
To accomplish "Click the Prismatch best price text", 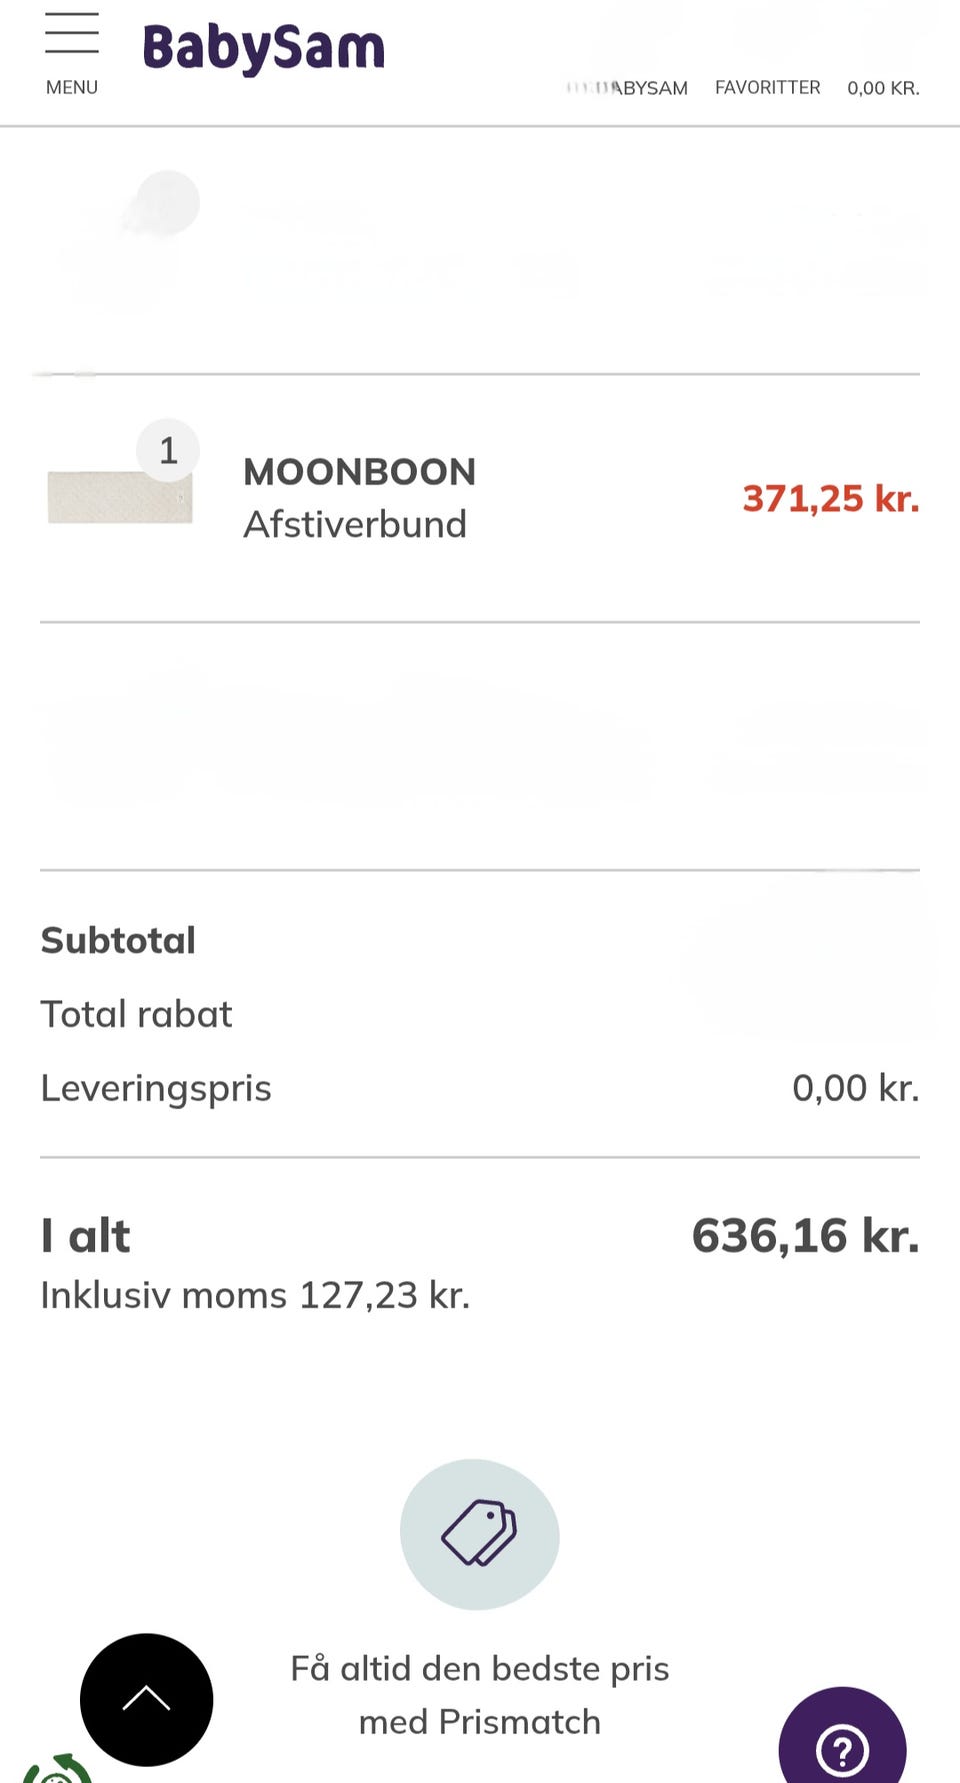I will coord(480,1695).
